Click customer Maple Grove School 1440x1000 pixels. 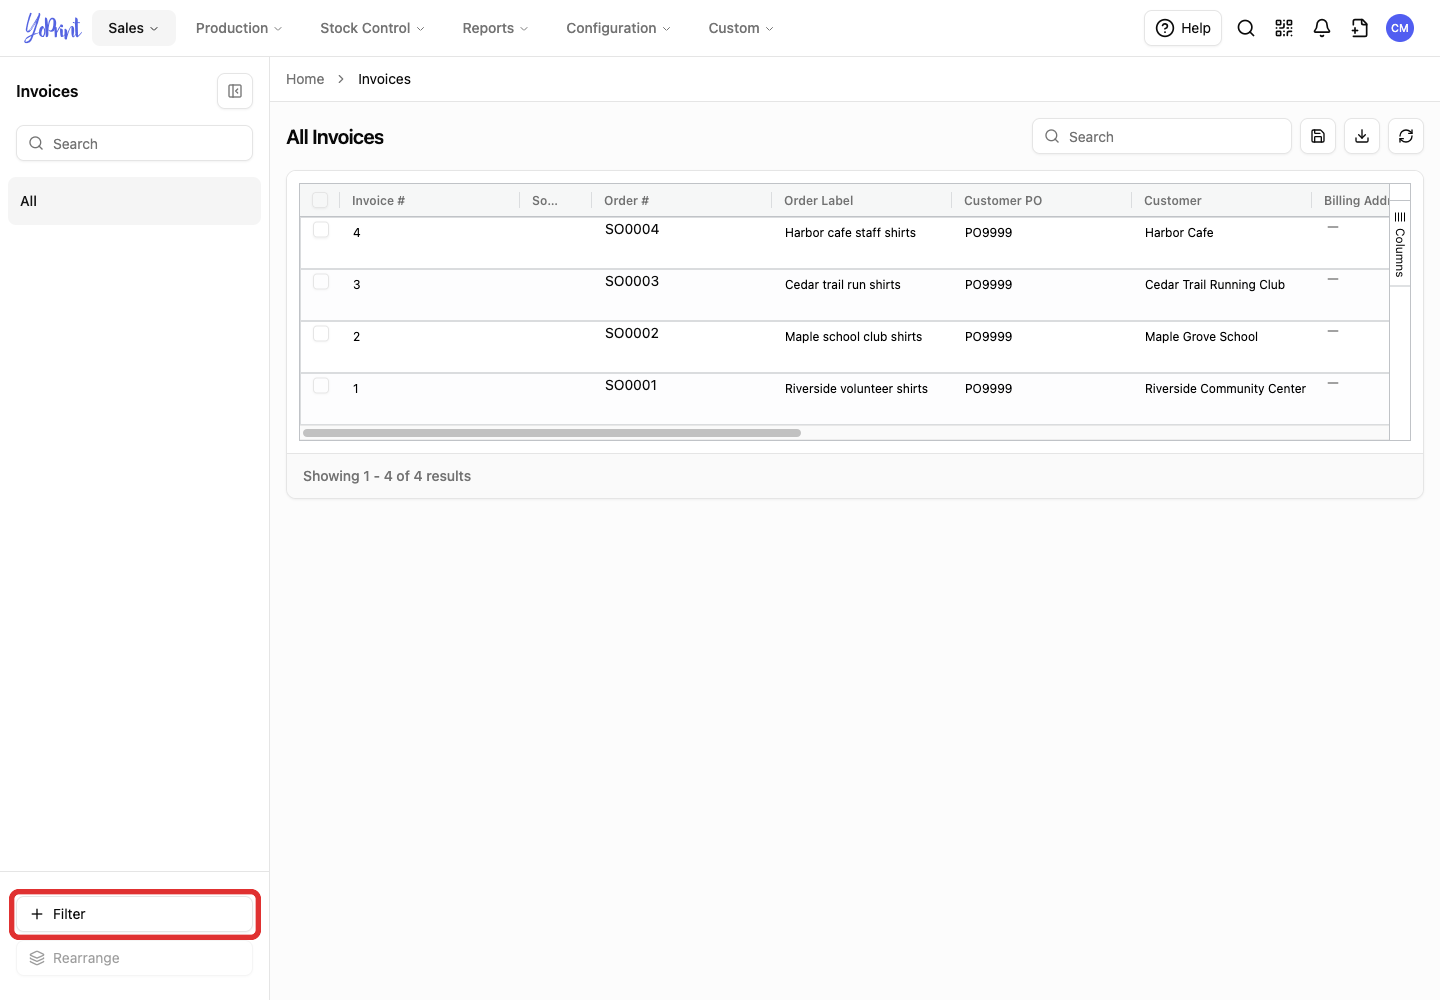(1201, 337)
